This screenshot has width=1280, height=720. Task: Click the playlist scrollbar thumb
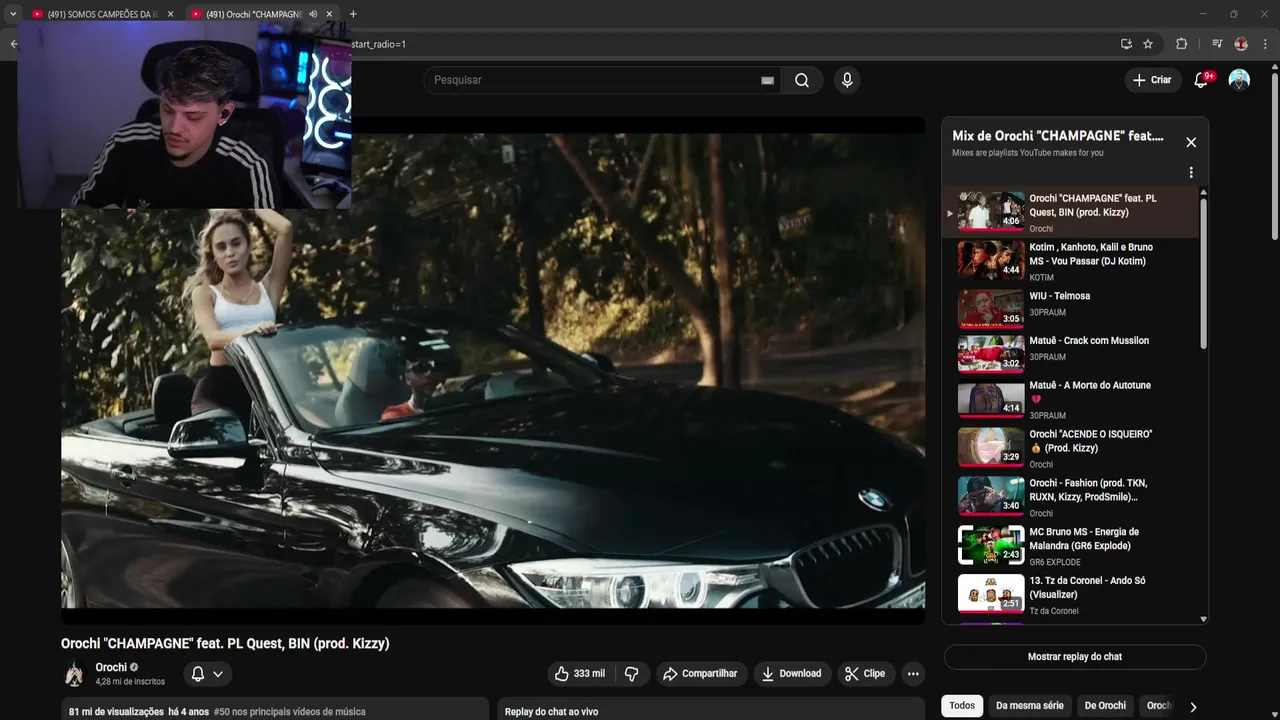(x=1203, y=274)
